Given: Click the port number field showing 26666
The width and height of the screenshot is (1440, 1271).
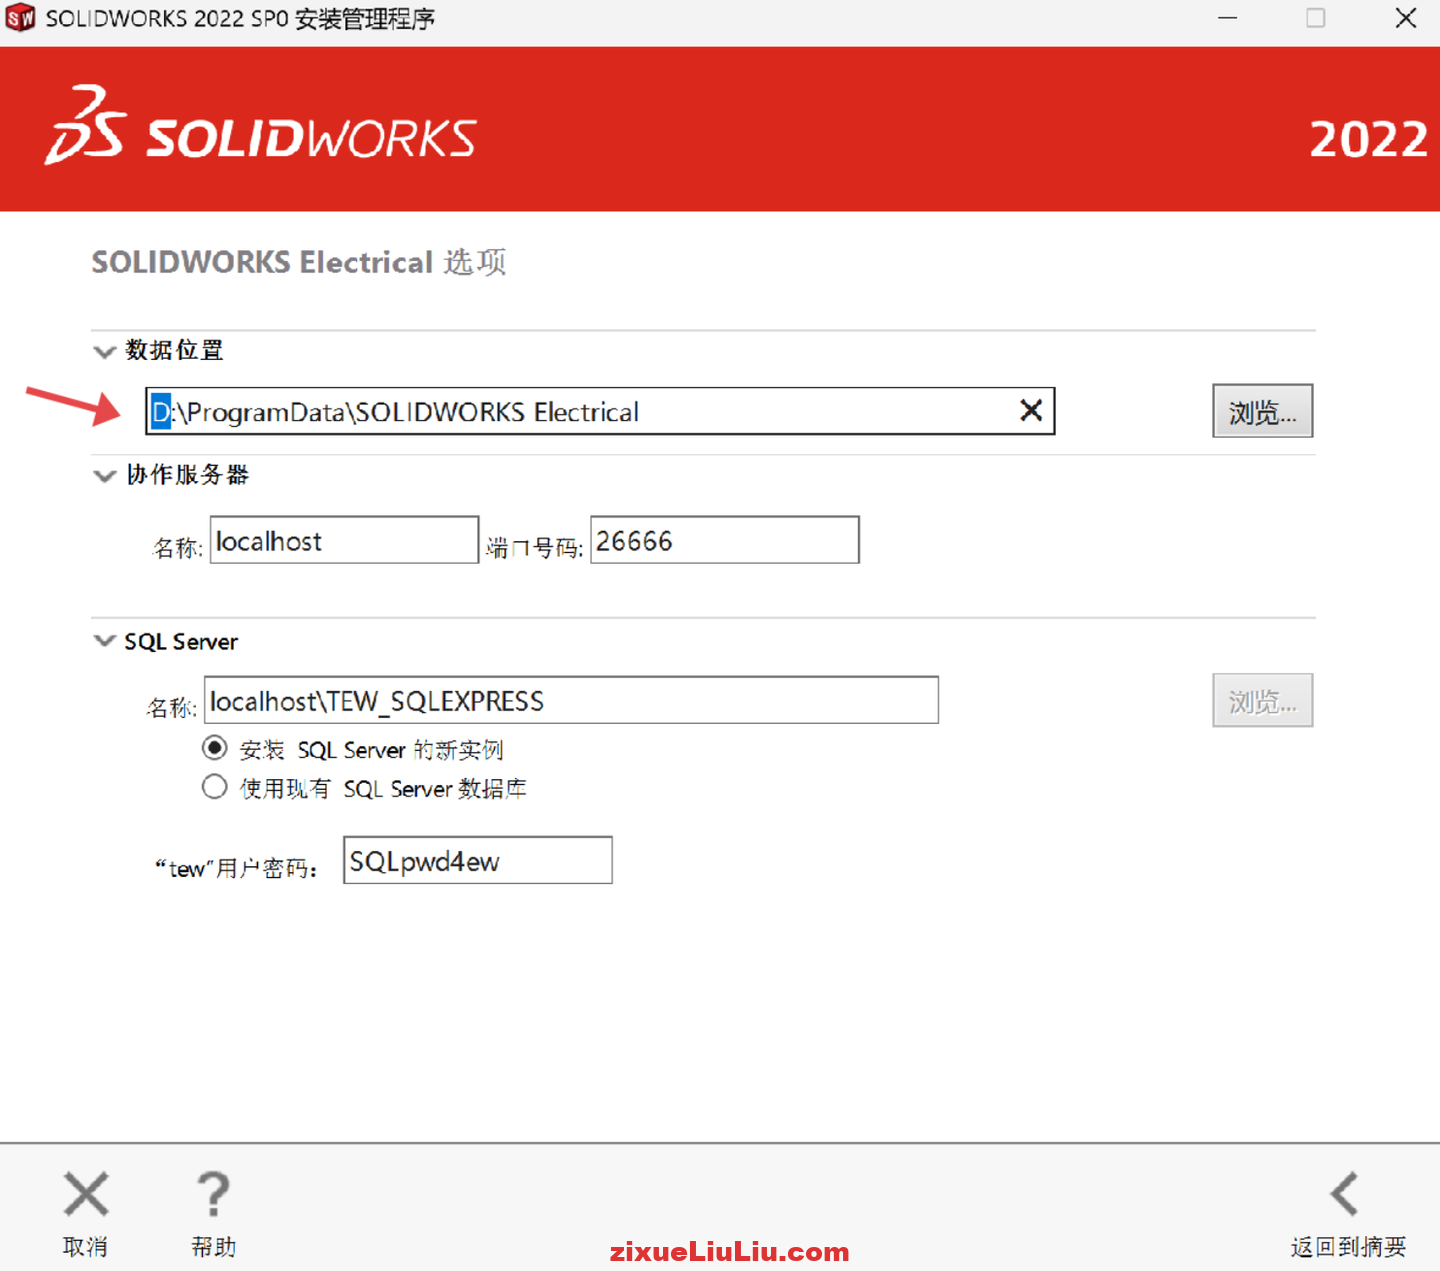Looking at the screenshot, I should click(724, 540).
